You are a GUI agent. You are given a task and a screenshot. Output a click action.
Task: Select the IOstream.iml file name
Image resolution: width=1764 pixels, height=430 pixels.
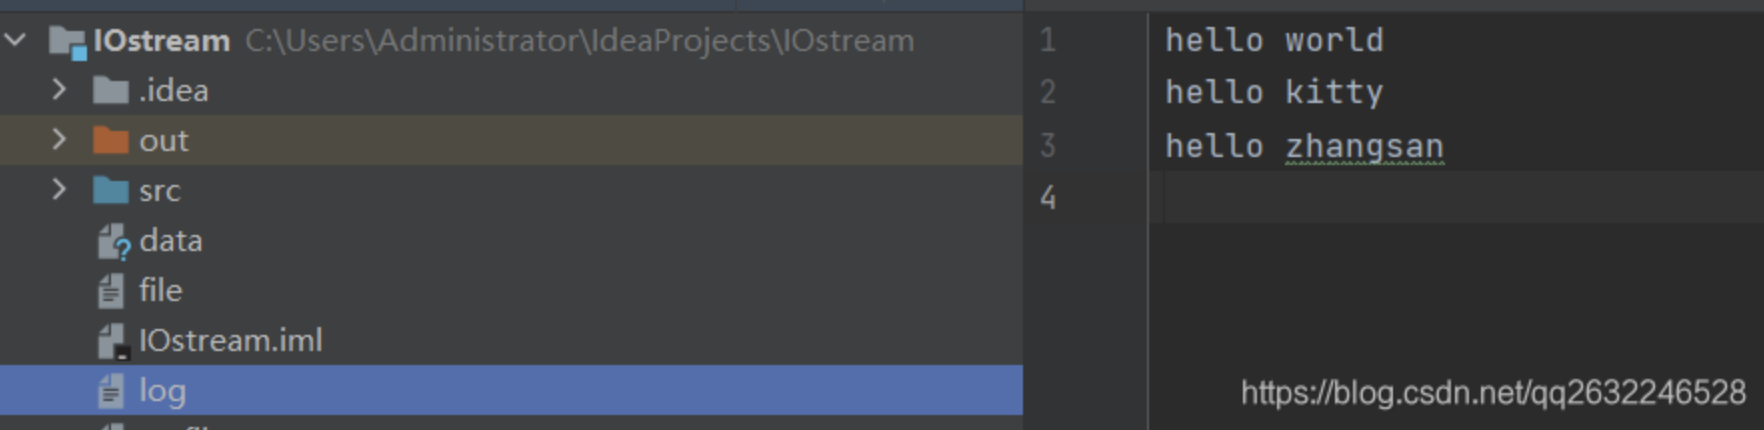point(230,341)
